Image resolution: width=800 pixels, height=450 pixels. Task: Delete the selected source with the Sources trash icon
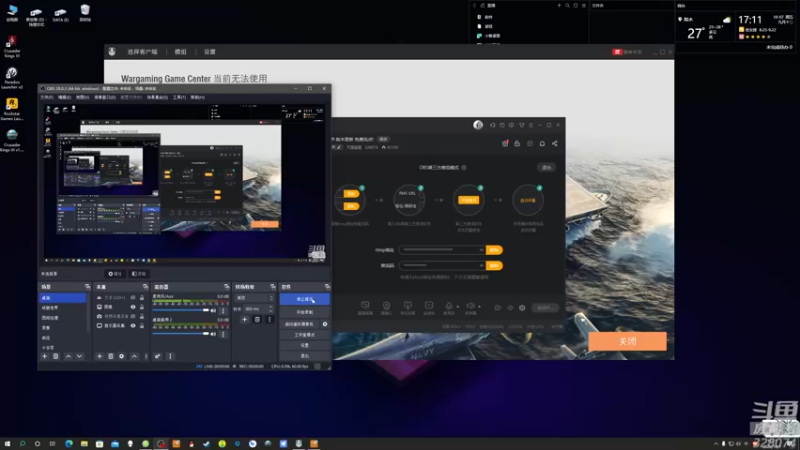111,356
